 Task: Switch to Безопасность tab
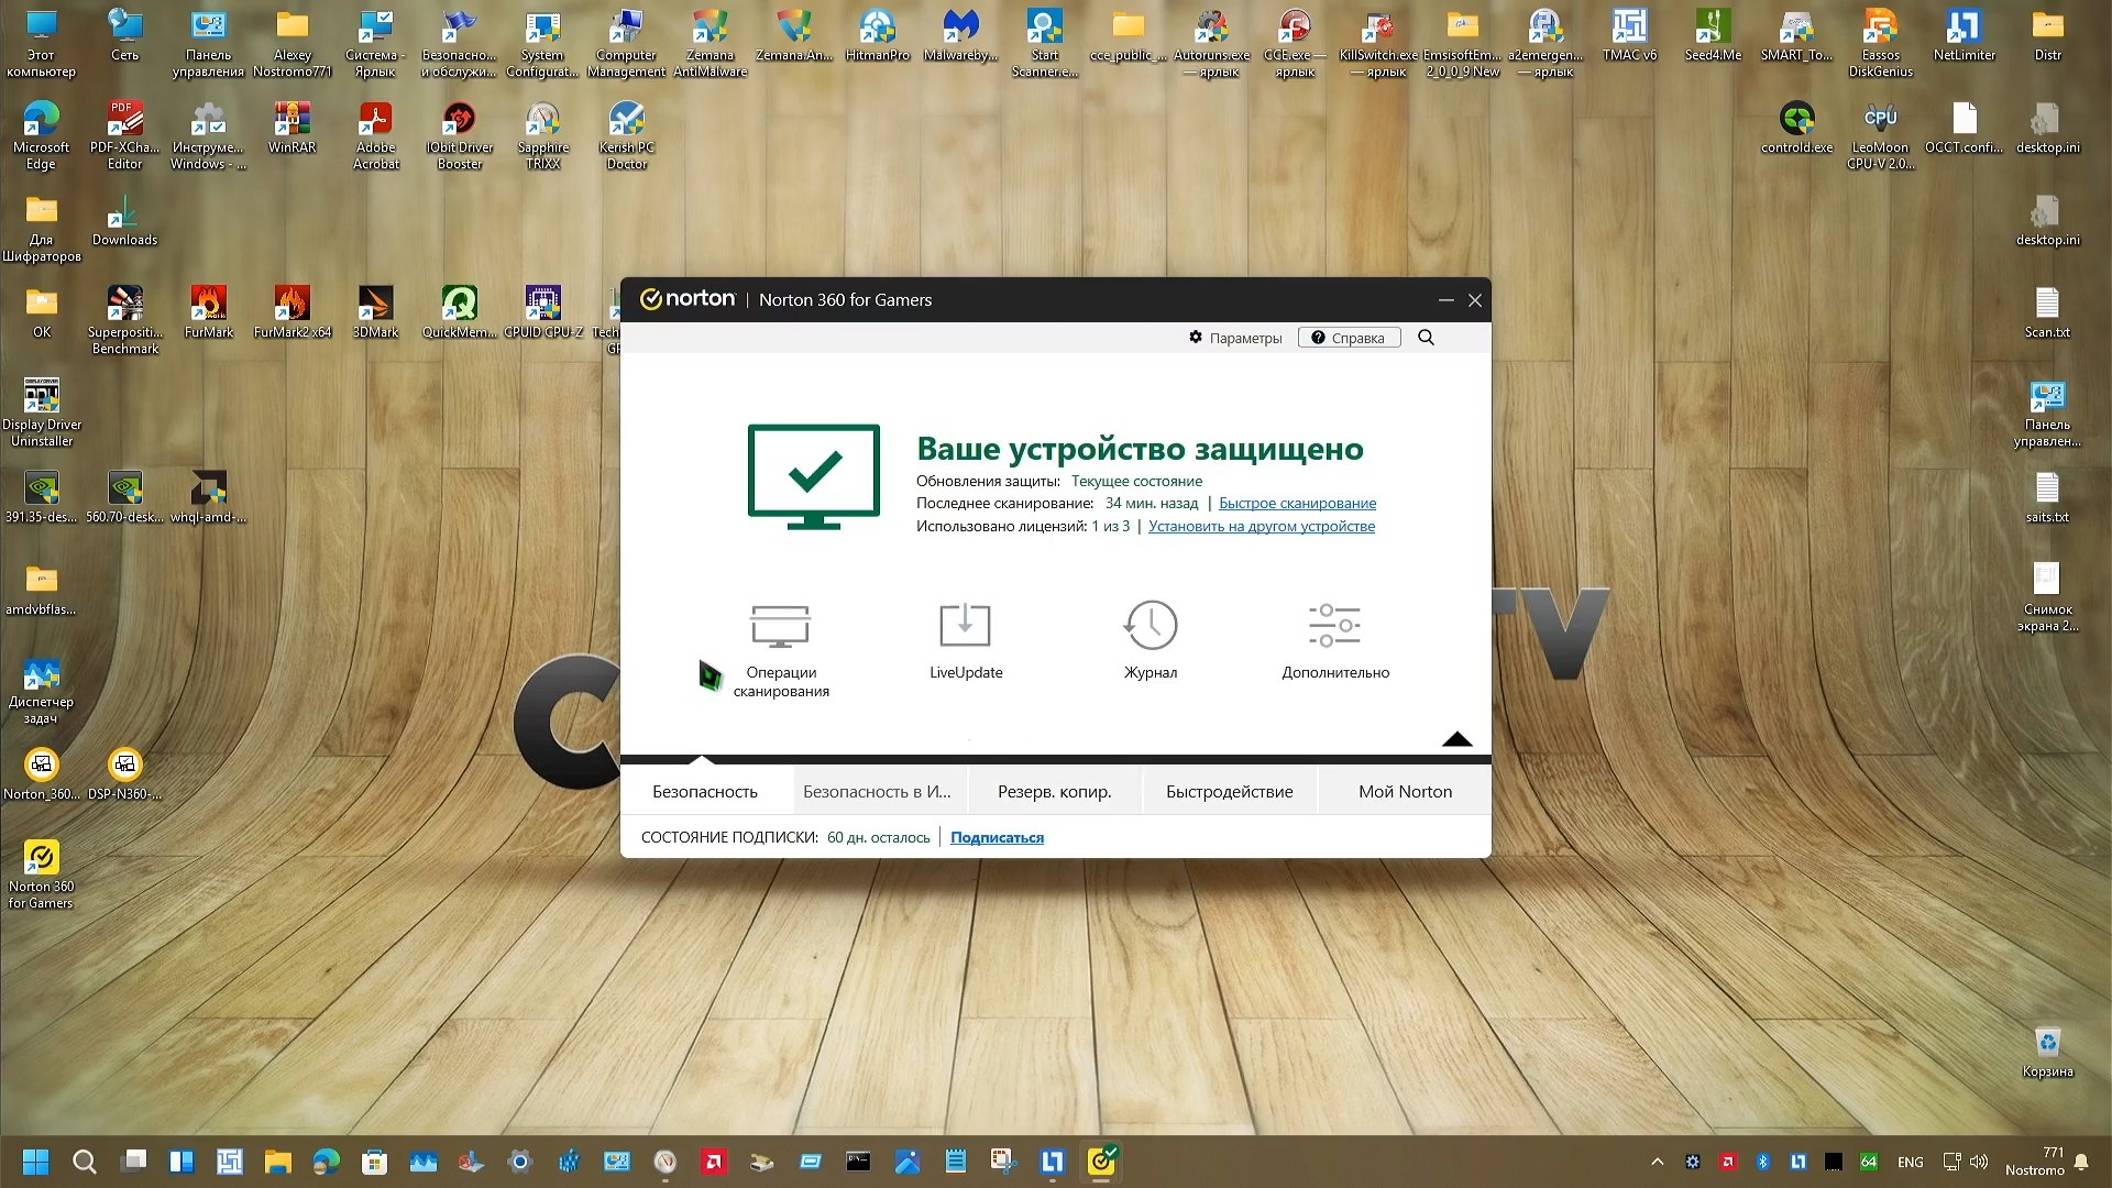704,791
